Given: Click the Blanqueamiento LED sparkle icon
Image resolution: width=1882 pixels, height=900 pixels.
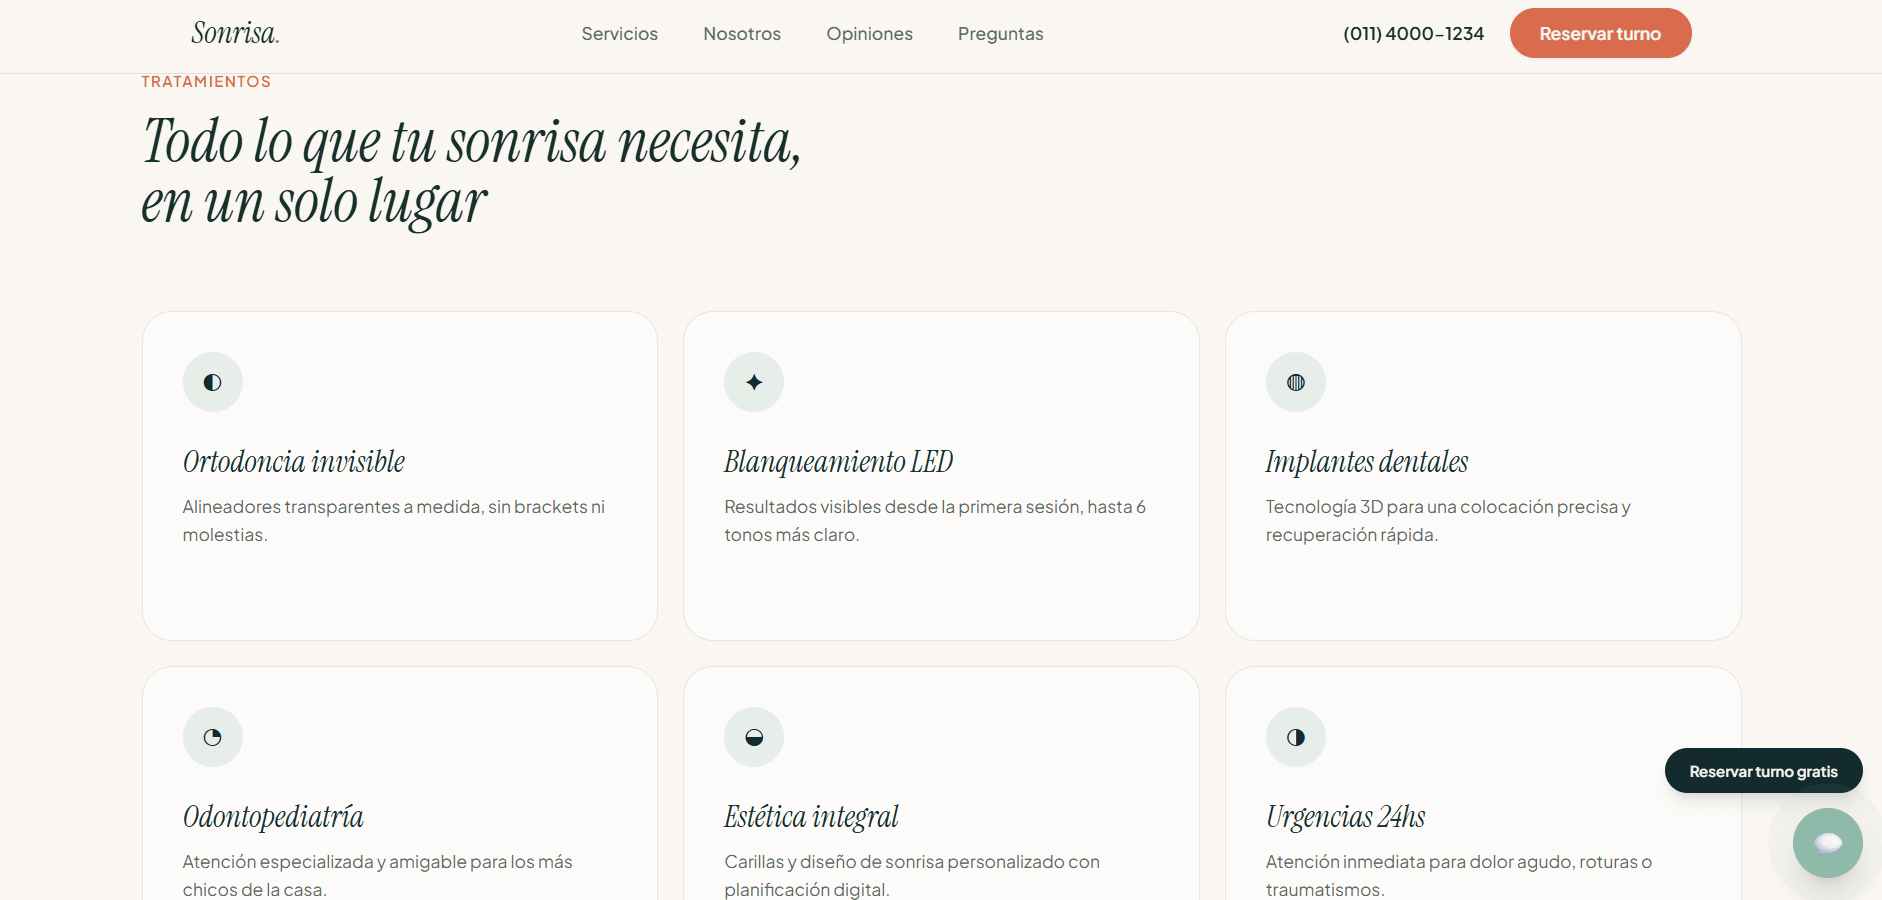Looking at the screenshot, I should point(754,382).
